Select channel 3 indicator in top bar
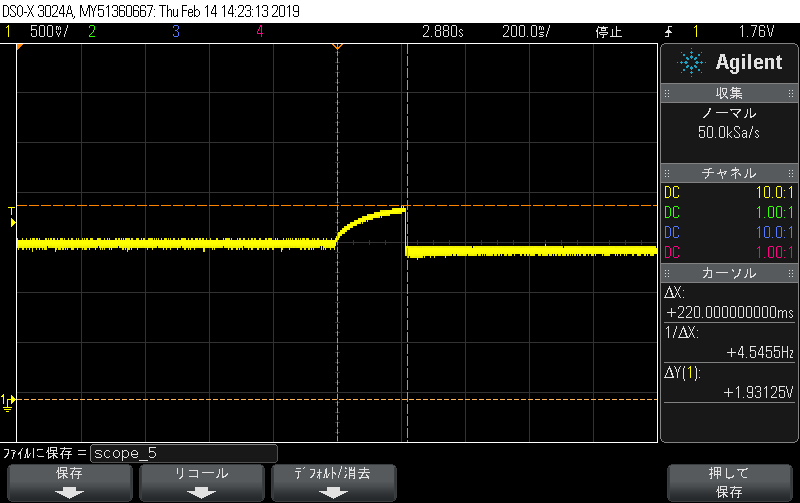Screen dimensions: 800x503 [x=176, y=32]
